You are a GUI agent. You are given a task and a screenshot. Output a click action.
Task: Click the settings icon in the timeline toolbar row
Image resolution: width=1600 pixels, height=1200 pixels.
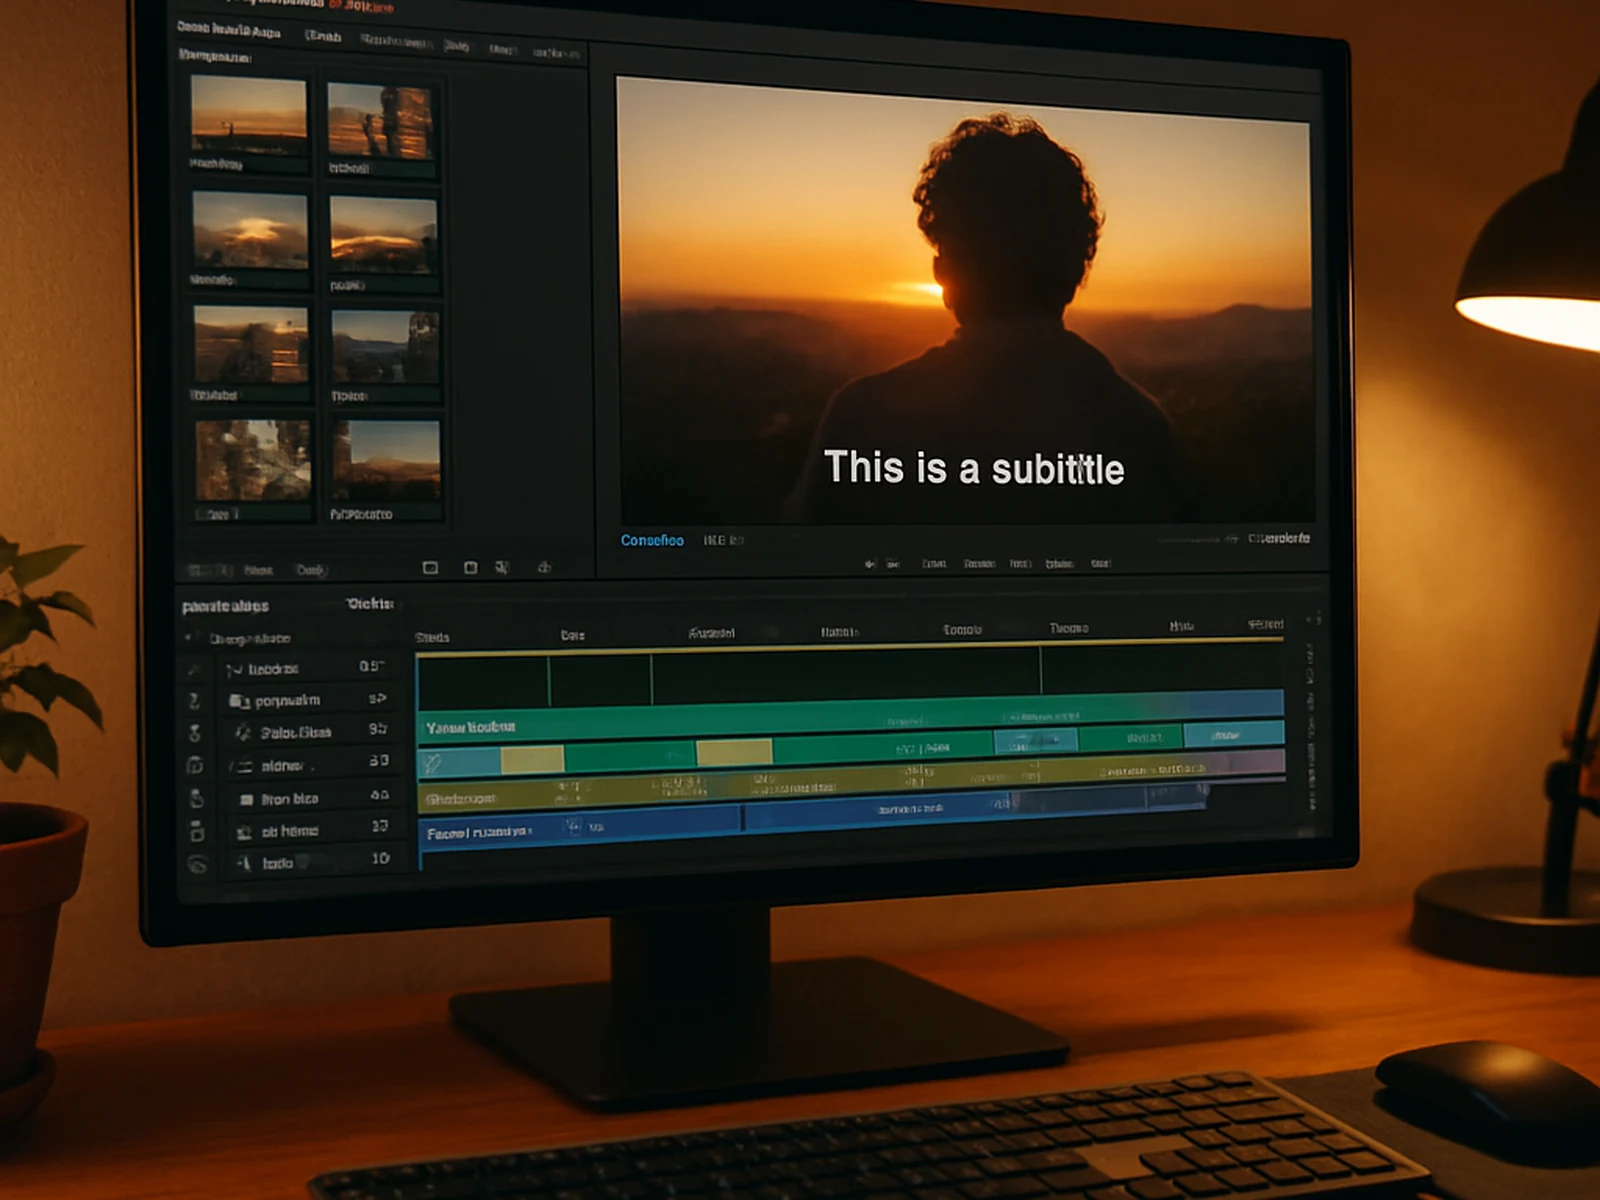pyautogui.click(x=503, y=568)
